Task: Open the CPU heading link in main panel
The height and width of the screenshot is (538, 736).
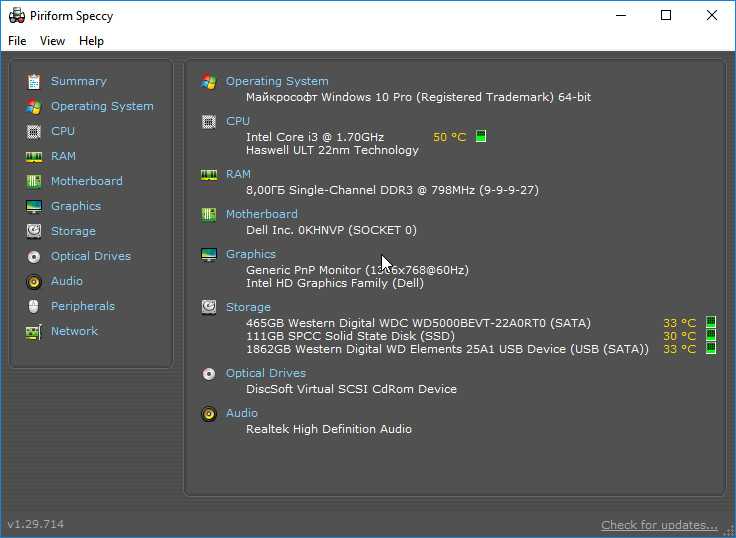Action: click(238, 121)
